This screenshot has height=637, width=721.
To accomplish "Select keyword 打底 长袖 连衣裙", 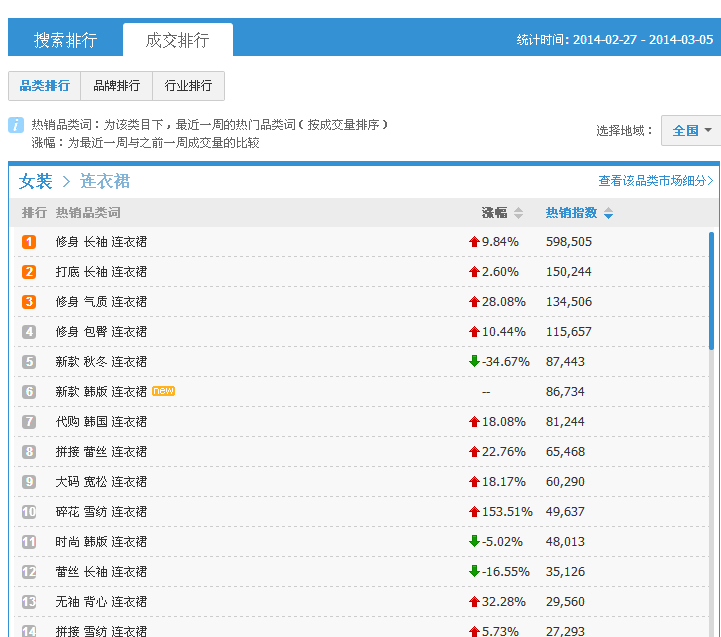I will (101, 272).
